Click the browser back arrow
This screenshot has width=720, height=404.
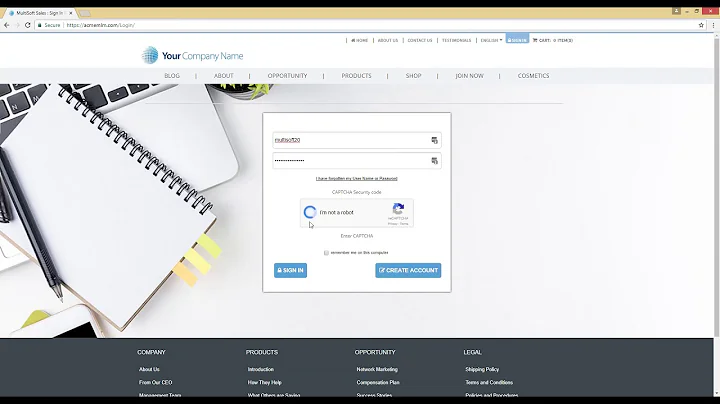(x=6, y=25)
